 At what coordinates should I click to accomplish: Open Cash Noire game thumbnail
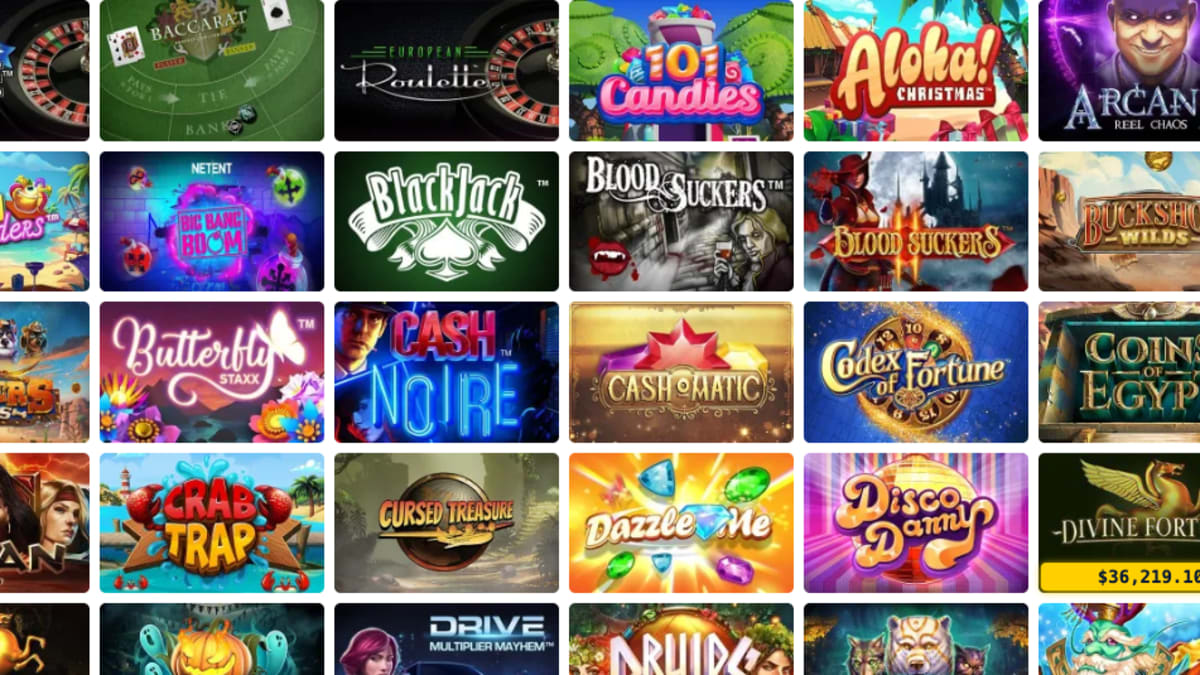tap(447, 372)
